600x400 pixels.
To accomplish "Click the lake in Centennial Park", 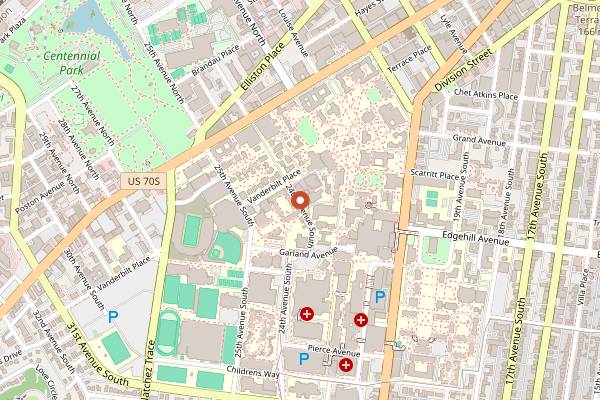I will pos(95,25).
